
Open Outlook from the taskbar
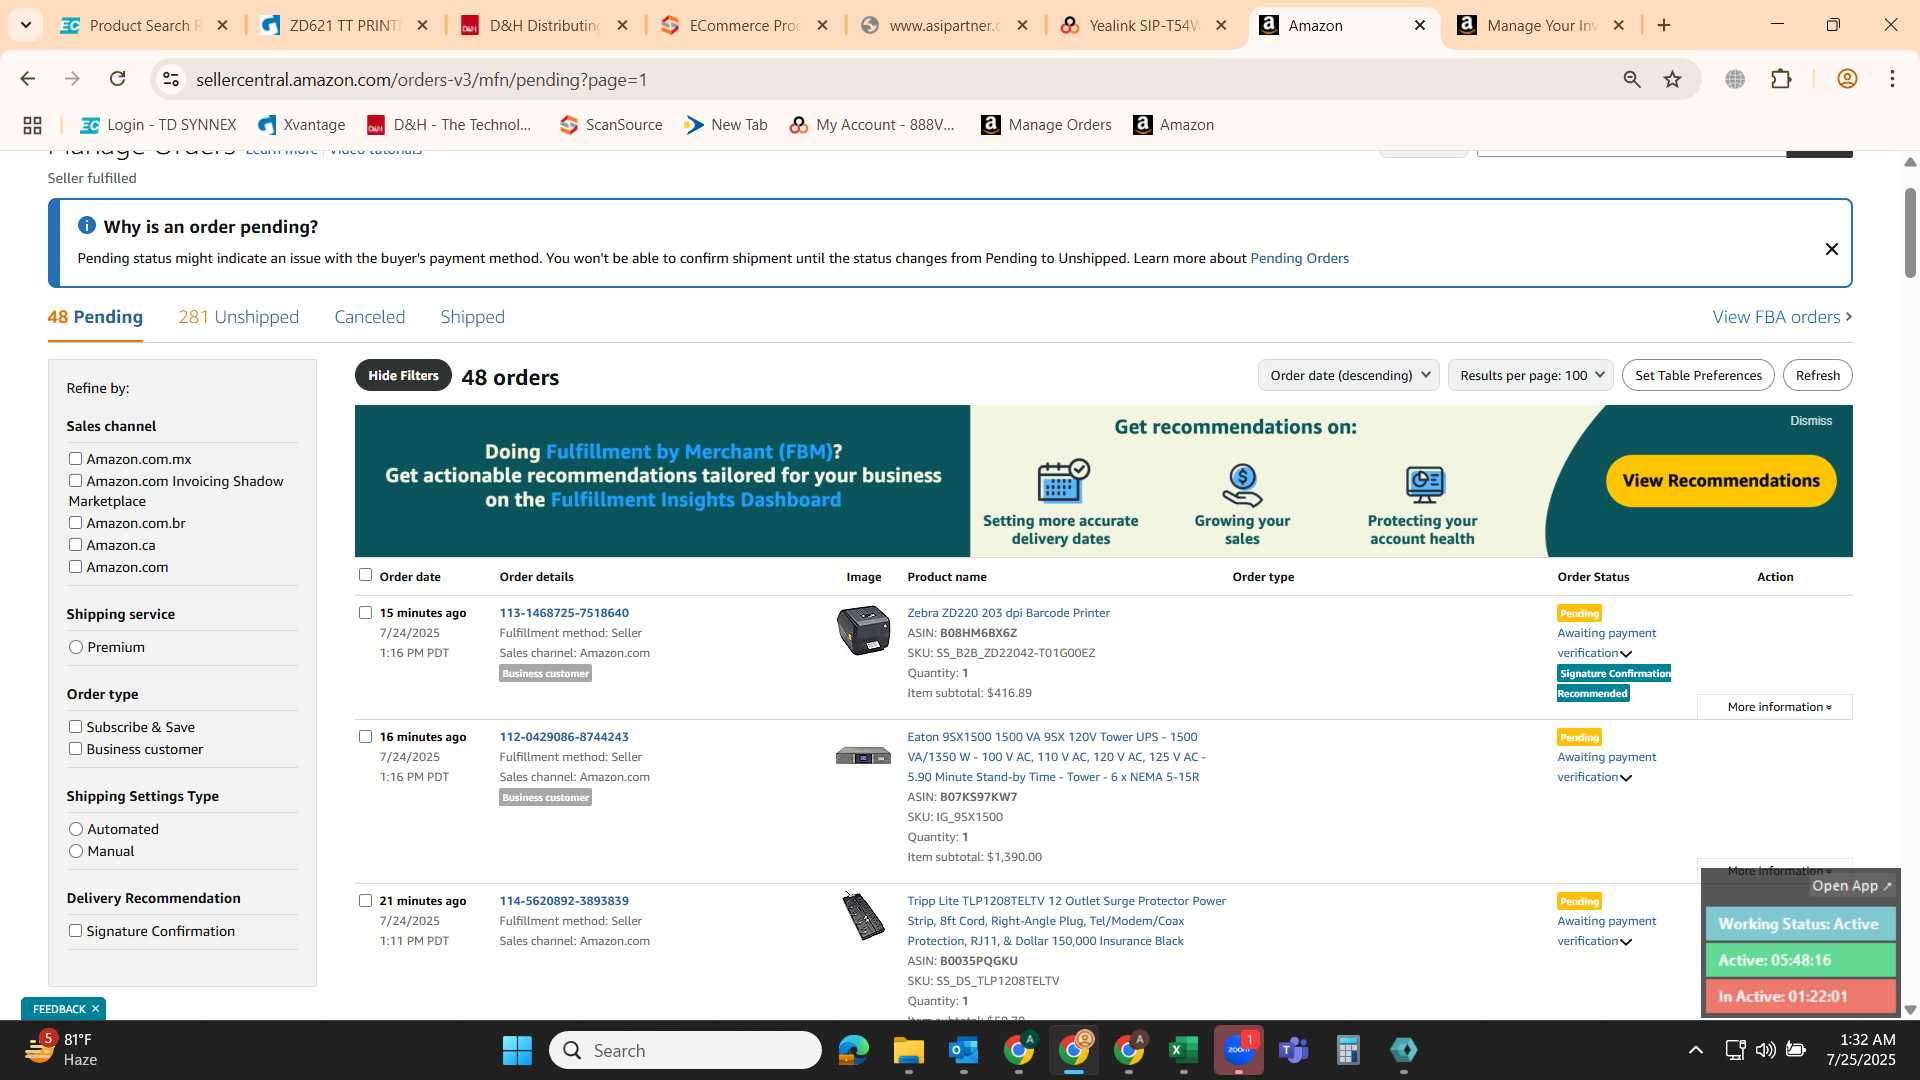(963, 1050)
